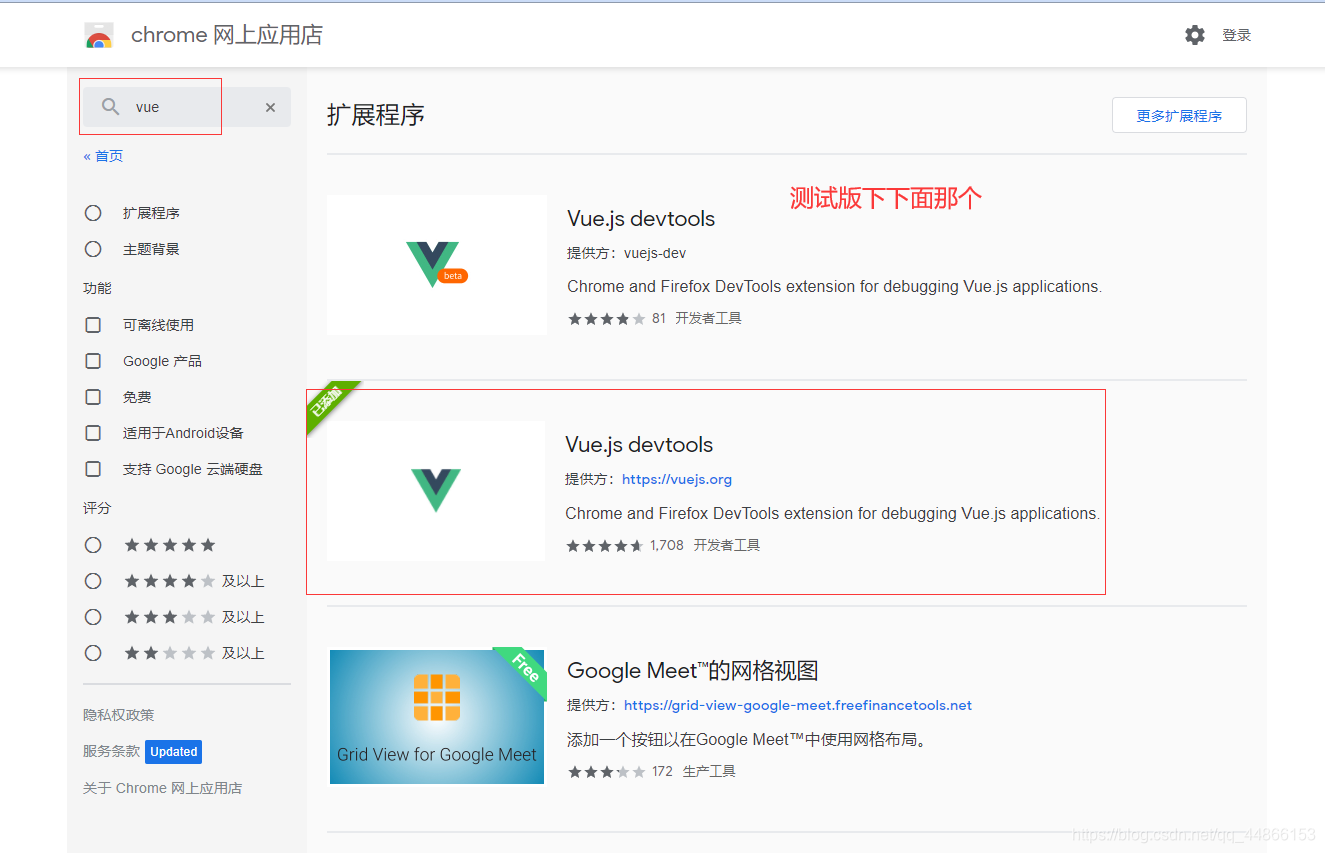Open the Vue.js devtools stable logo thumbnail
1325x853 pixels.
point(436,491)
